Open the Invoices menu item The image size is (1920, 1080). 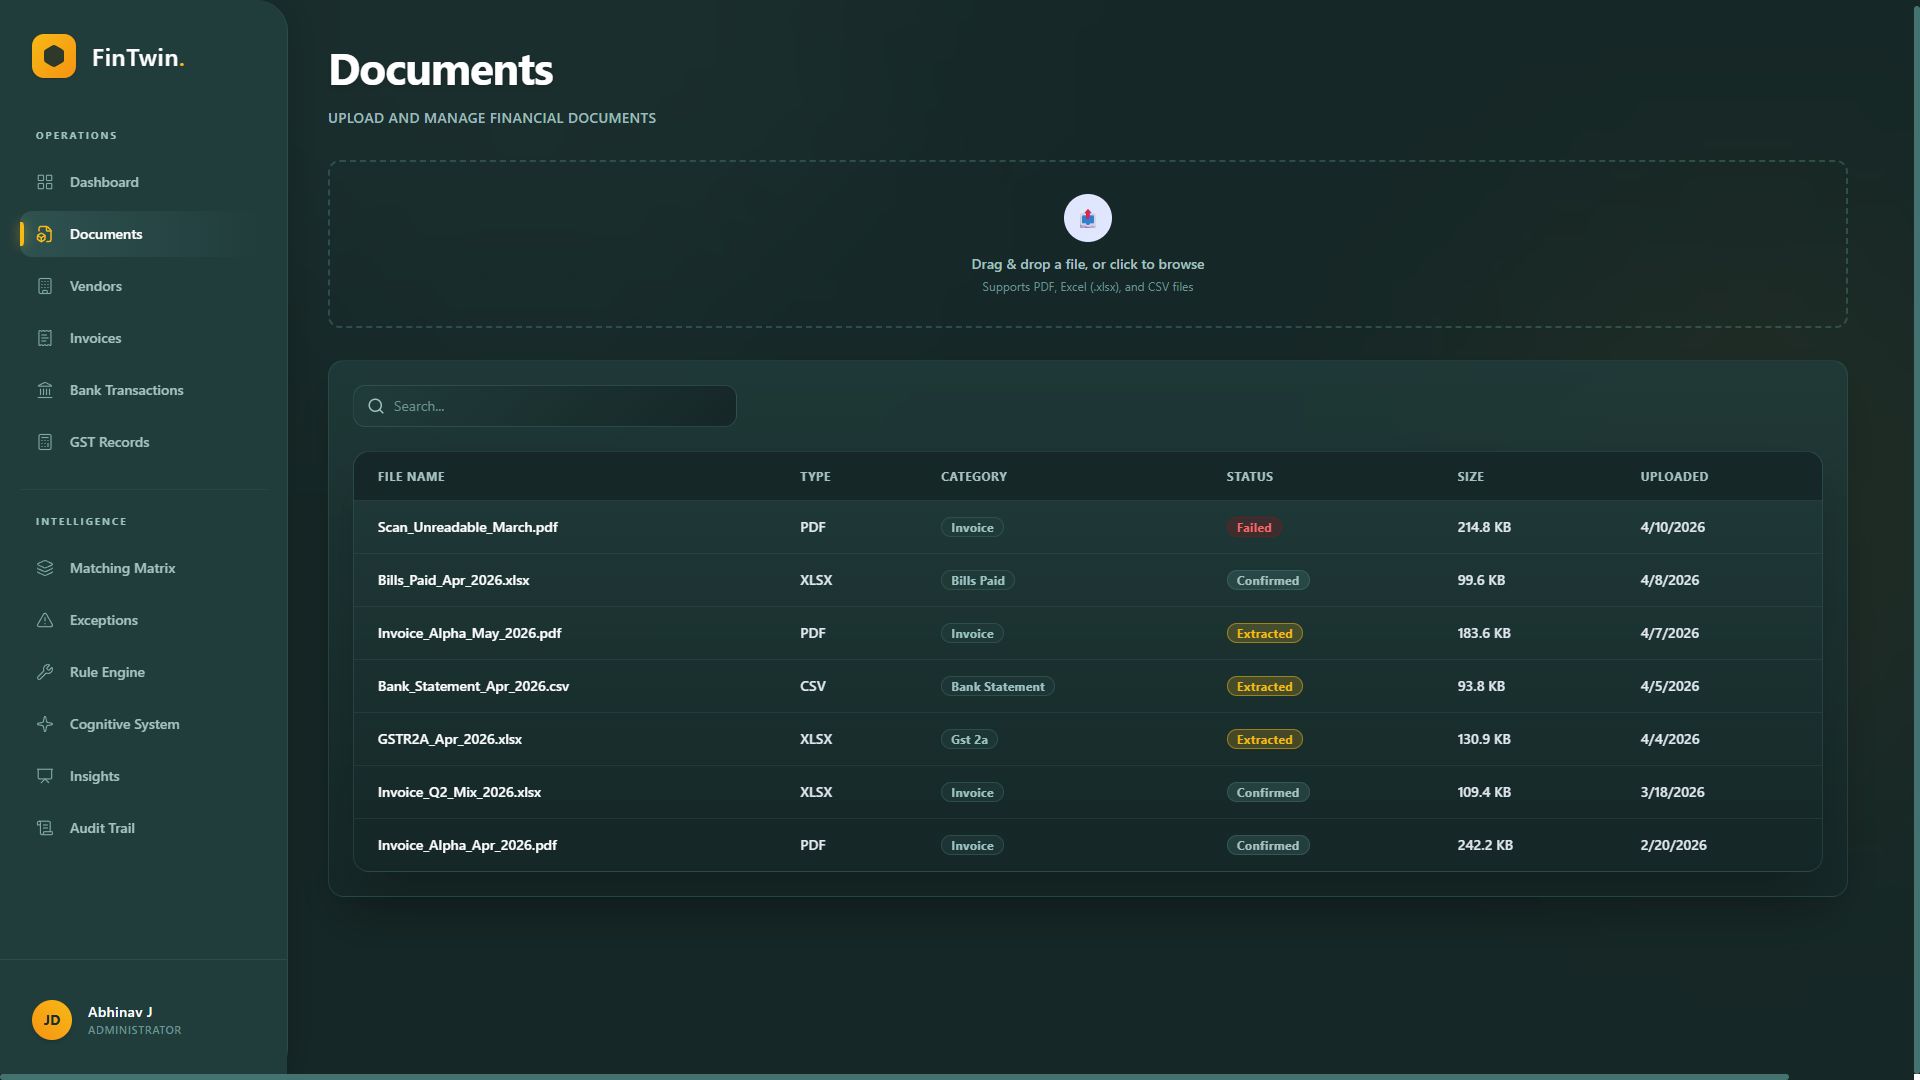click(x=95, y=338)
